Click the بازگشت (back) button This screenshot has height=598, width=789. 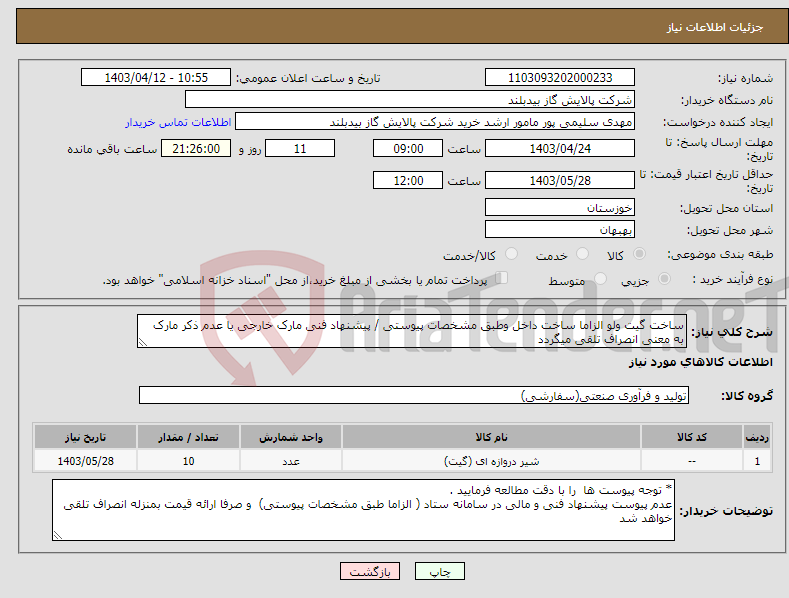pyautogui.click(x=370, y=572)
